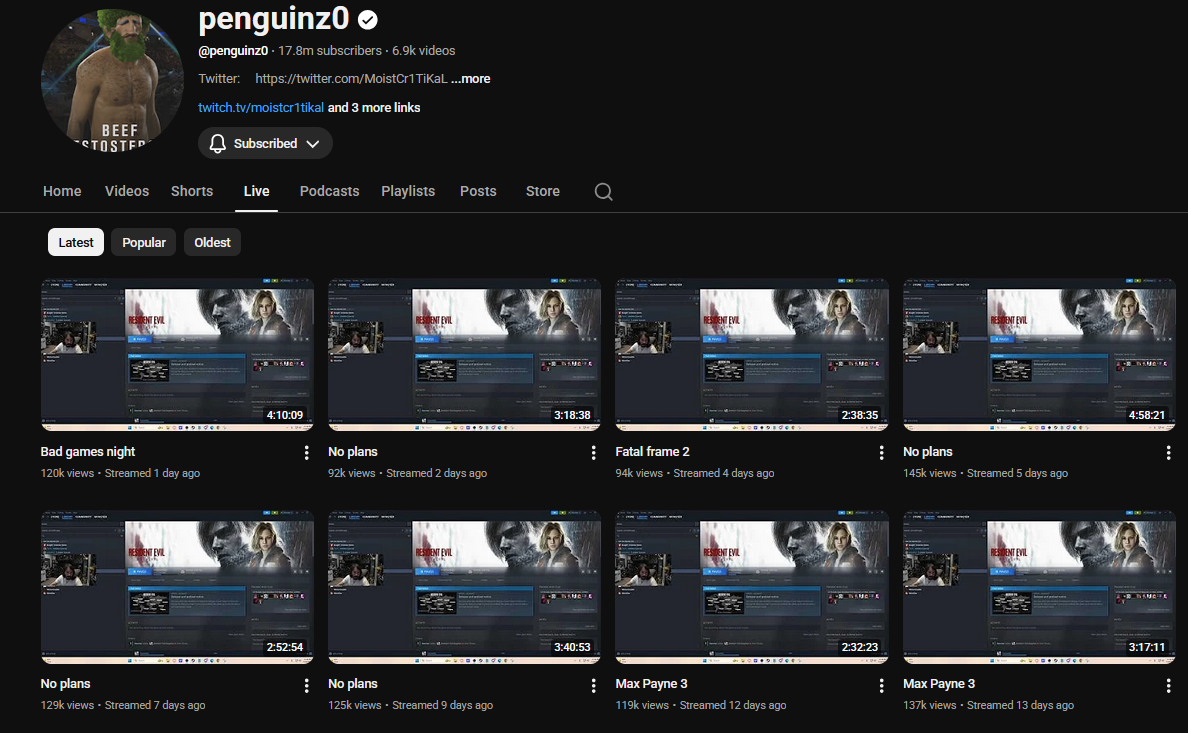
Task: Select the Live tab
Action: pyautogui.click(x=256, y=191)
